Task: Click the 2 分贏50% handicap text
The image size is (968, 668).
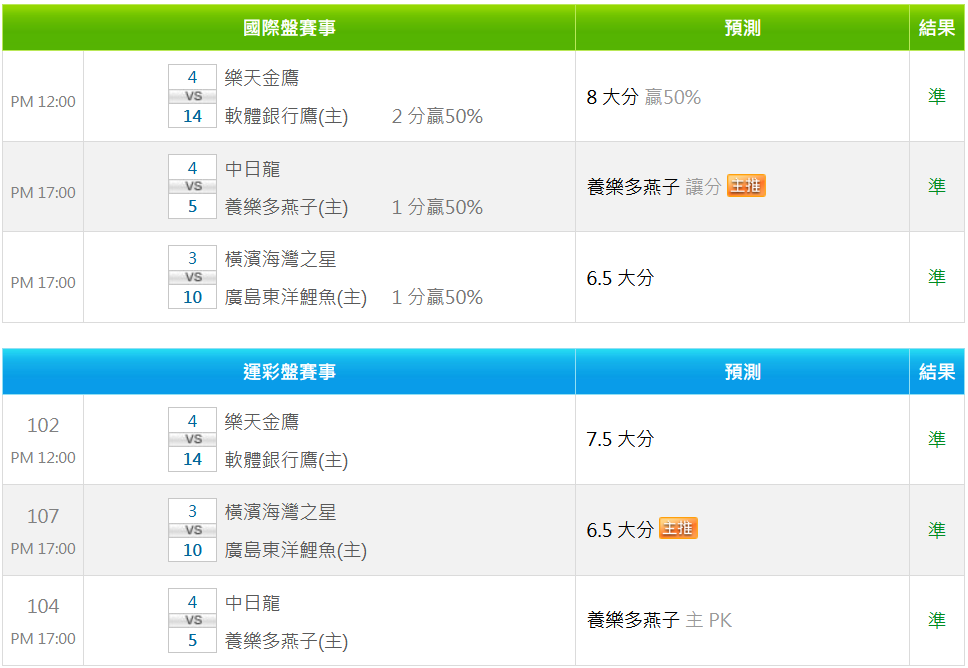Action: tap(437, 116)
